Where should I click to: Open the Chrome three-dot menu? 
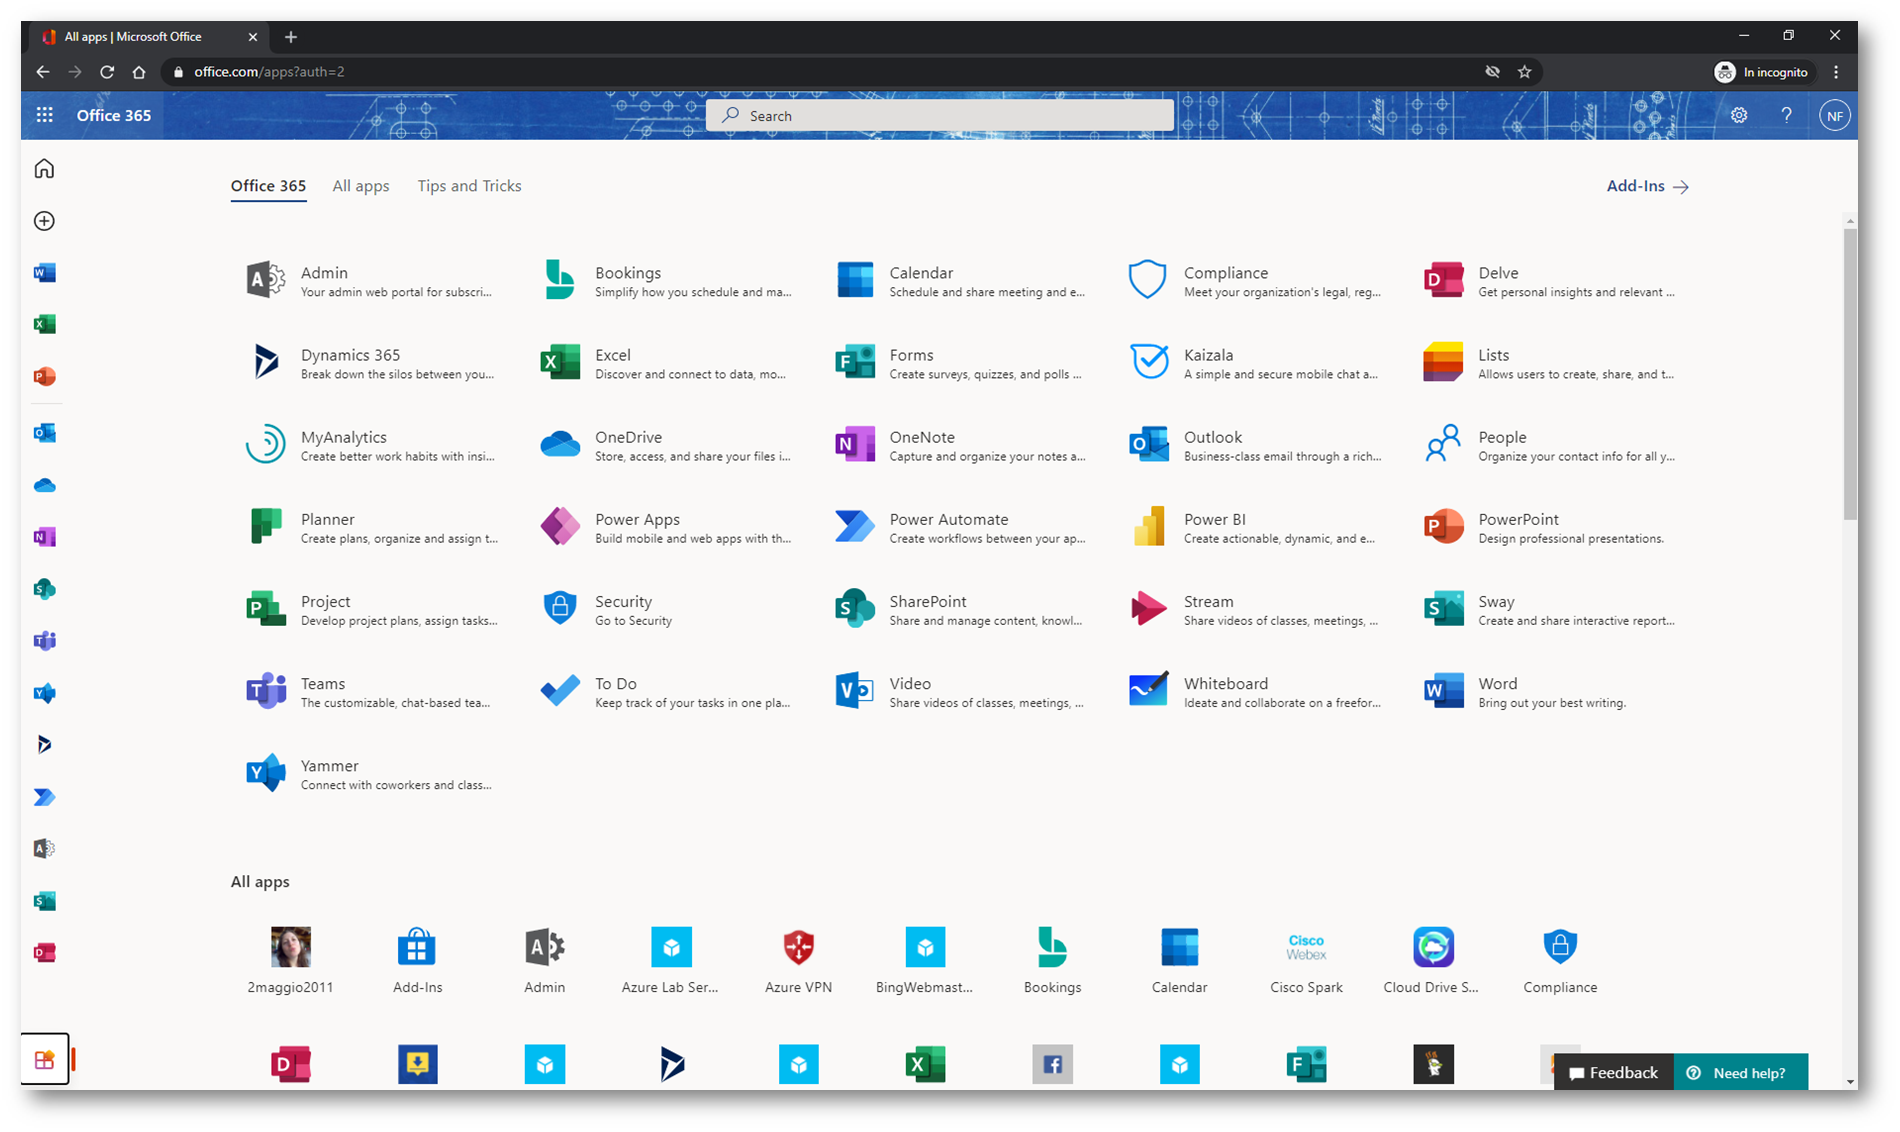point(1836,72)
